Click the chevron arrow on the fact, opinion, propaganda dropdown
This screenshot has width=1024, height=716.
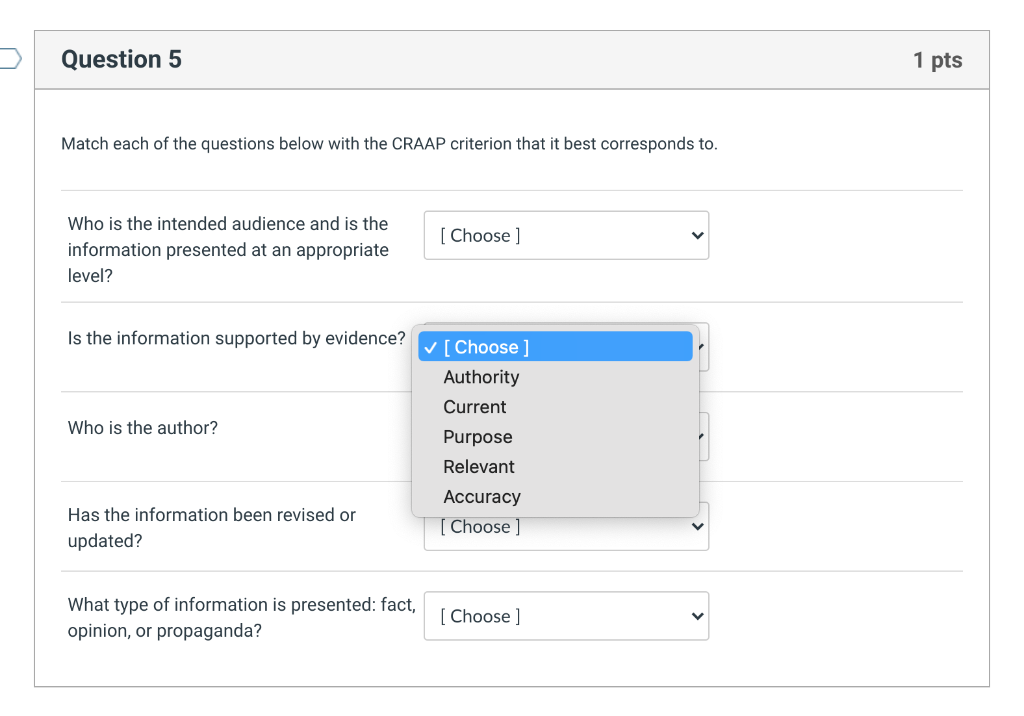coord(697,616)
